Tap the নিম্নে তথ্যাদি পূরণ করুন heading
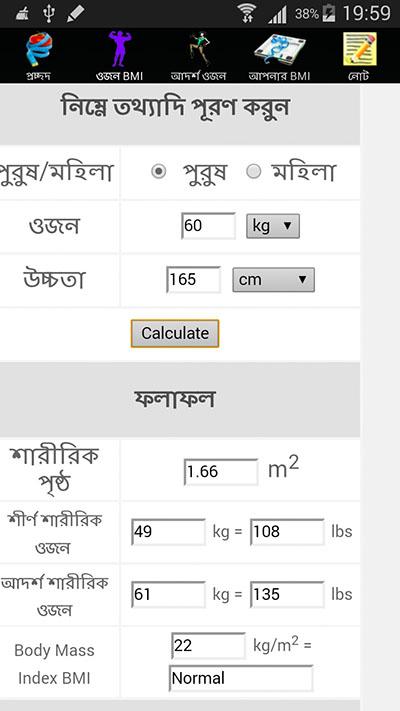 (175, 108)
